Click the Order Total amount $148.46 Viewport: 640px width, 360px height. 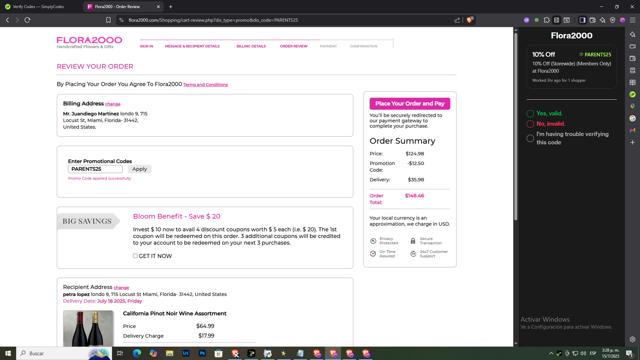point(414,196)
